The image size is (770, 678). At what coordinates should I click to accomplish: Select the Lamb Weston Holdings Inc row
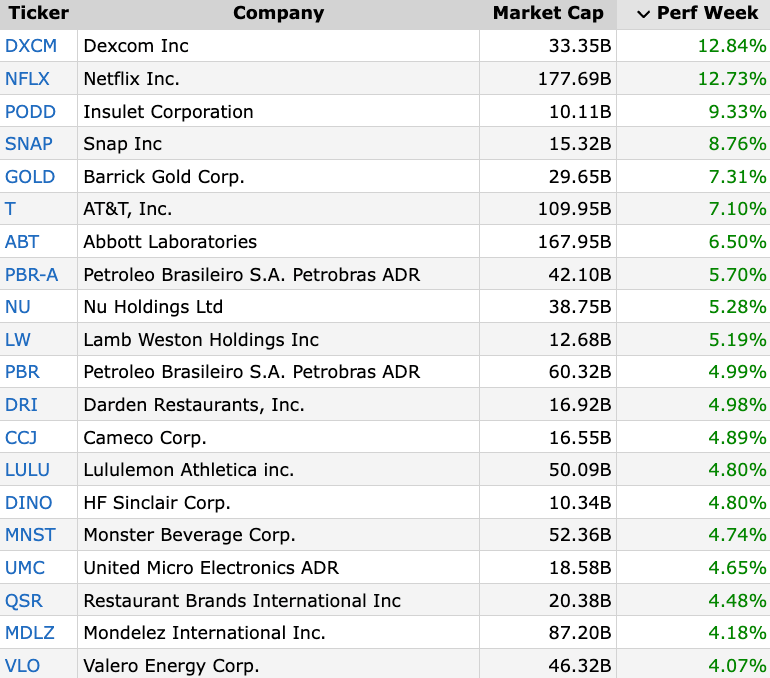click(385, 339)
